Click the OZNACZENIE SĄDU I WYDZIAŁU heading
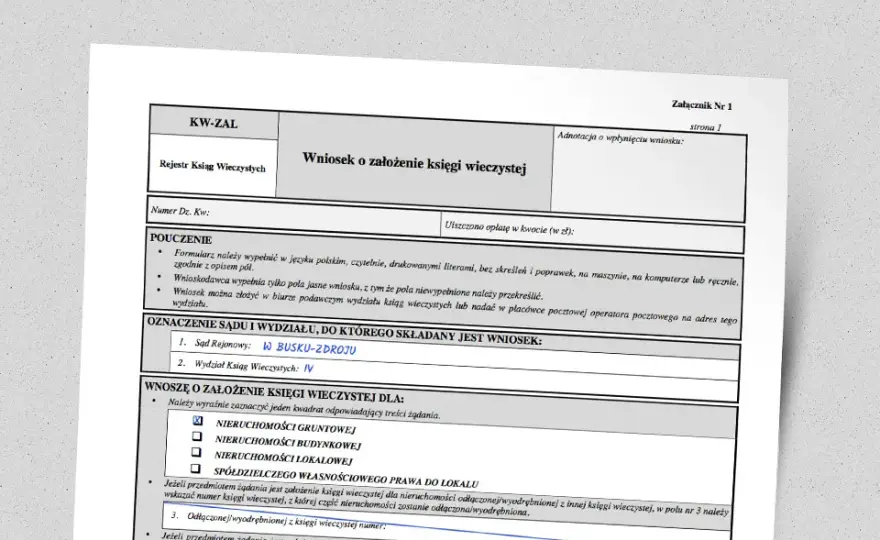Screen dimensions: 880x540 [x=344, y=331]
